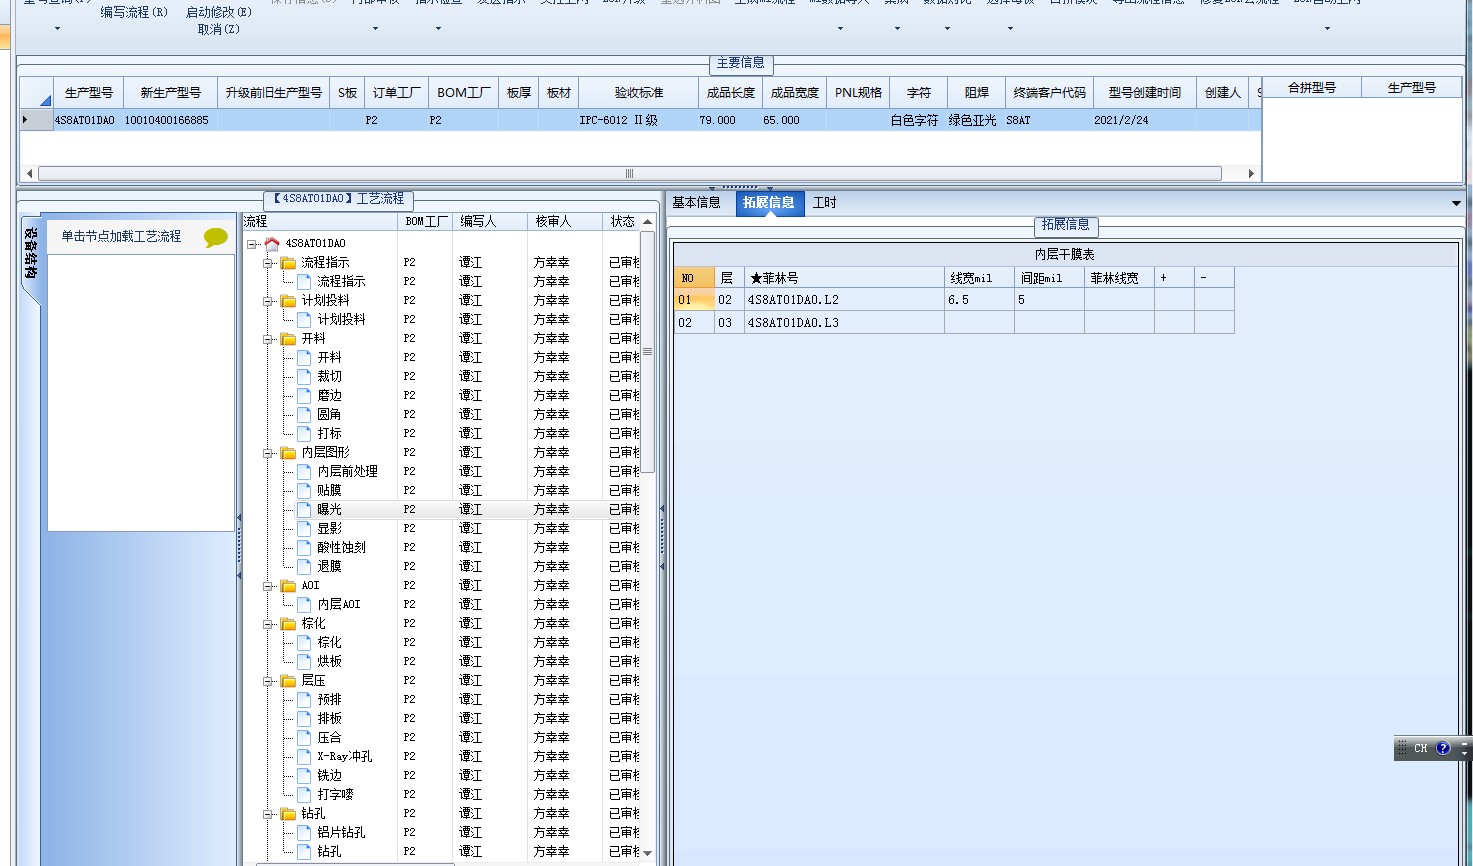Click the 启动修改(E) toolbar command

[219, 12]
